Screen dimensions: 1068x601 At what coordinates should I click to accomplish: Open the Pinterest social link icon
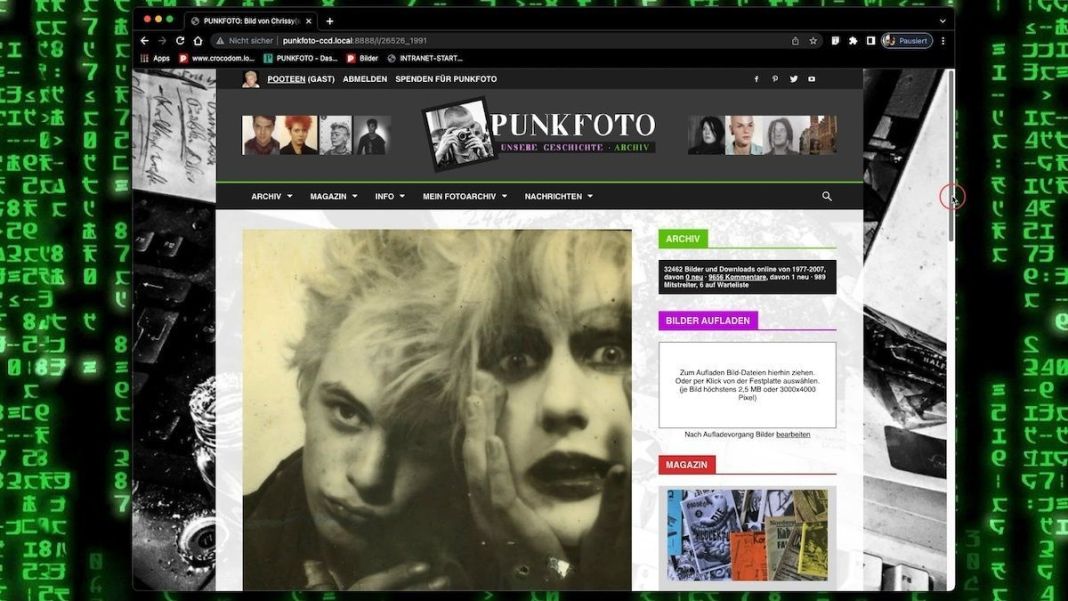pos(775,79)
